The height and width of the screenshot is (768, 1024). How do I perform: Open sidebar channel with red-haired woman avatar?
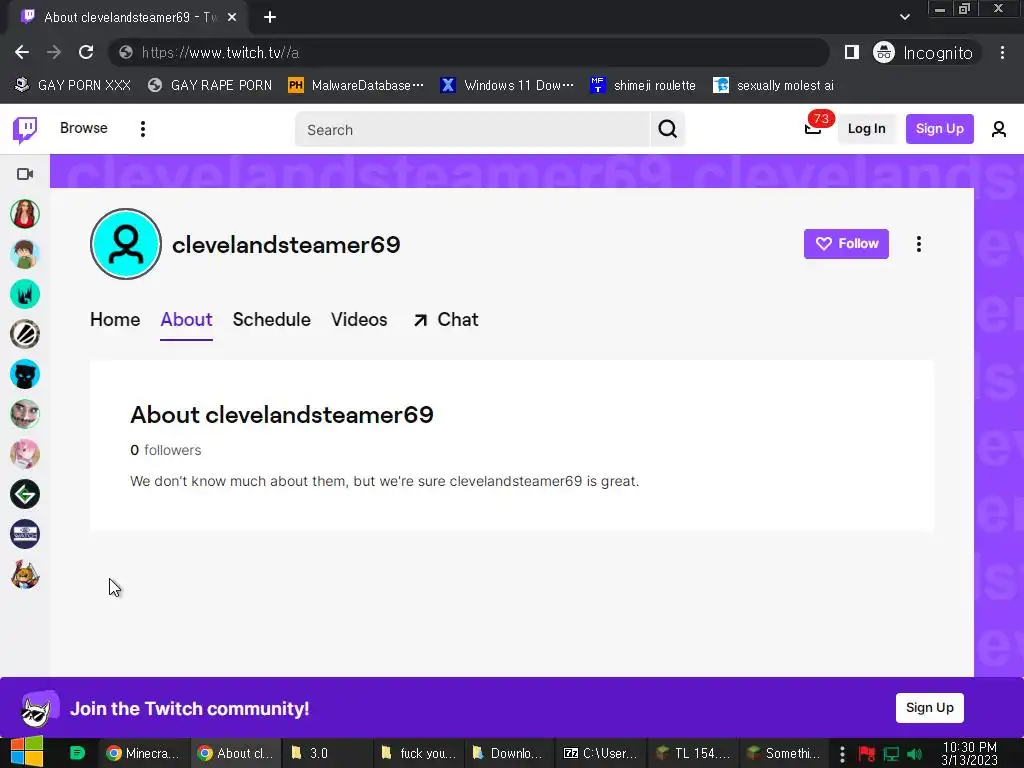pyautogui.click(x=25, y=214)
